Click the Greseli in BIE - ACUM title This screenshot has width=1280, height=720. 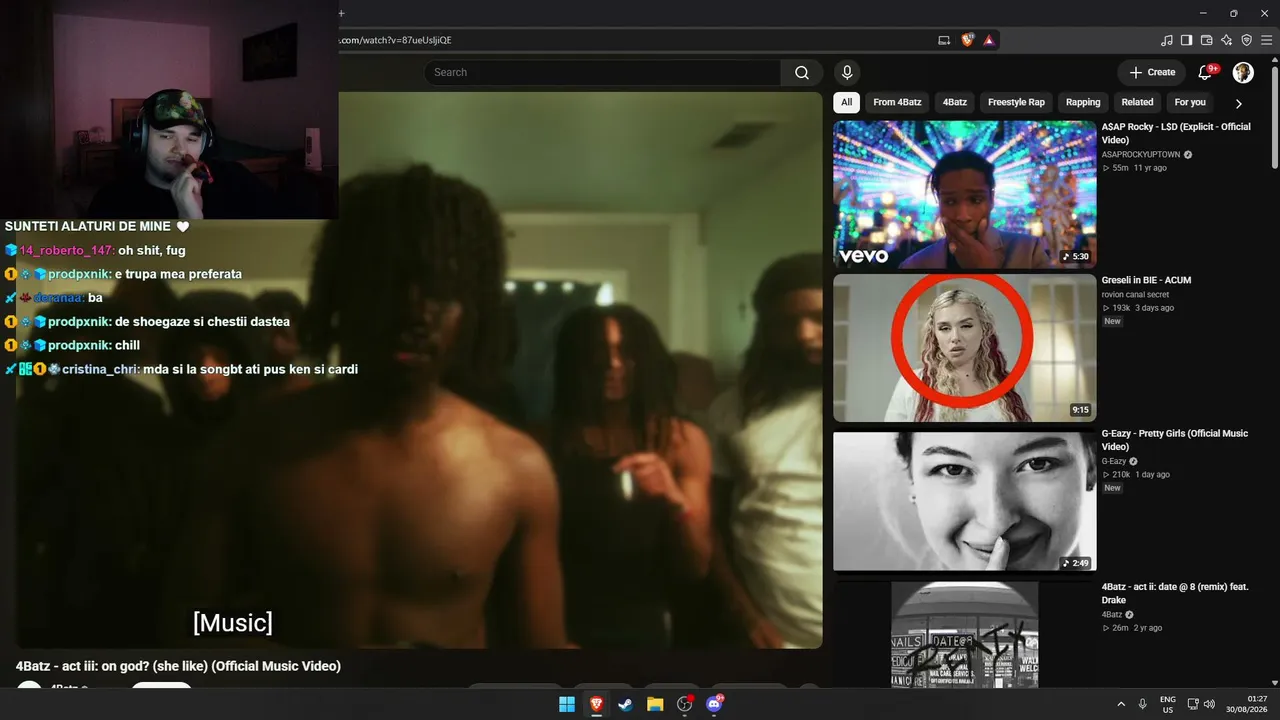[x=1146, y=280]
